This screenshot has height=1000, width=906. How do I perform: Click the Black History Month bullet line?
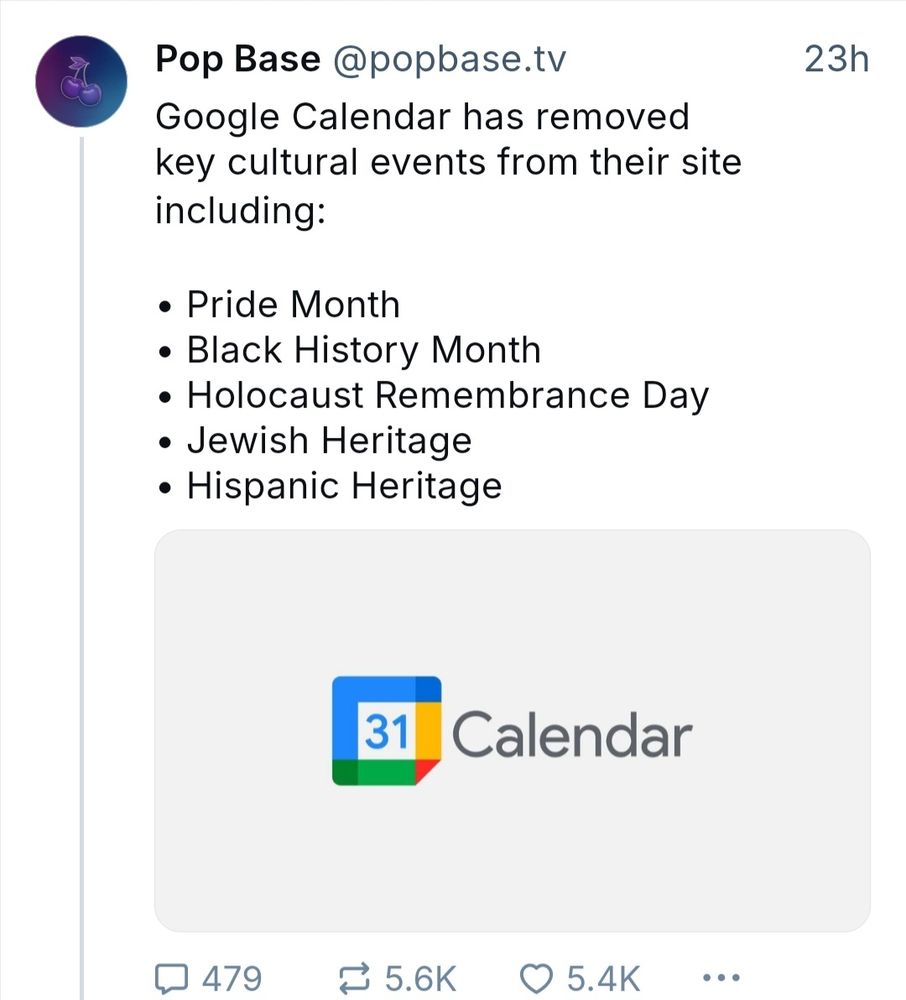click(x=363, y=350)
